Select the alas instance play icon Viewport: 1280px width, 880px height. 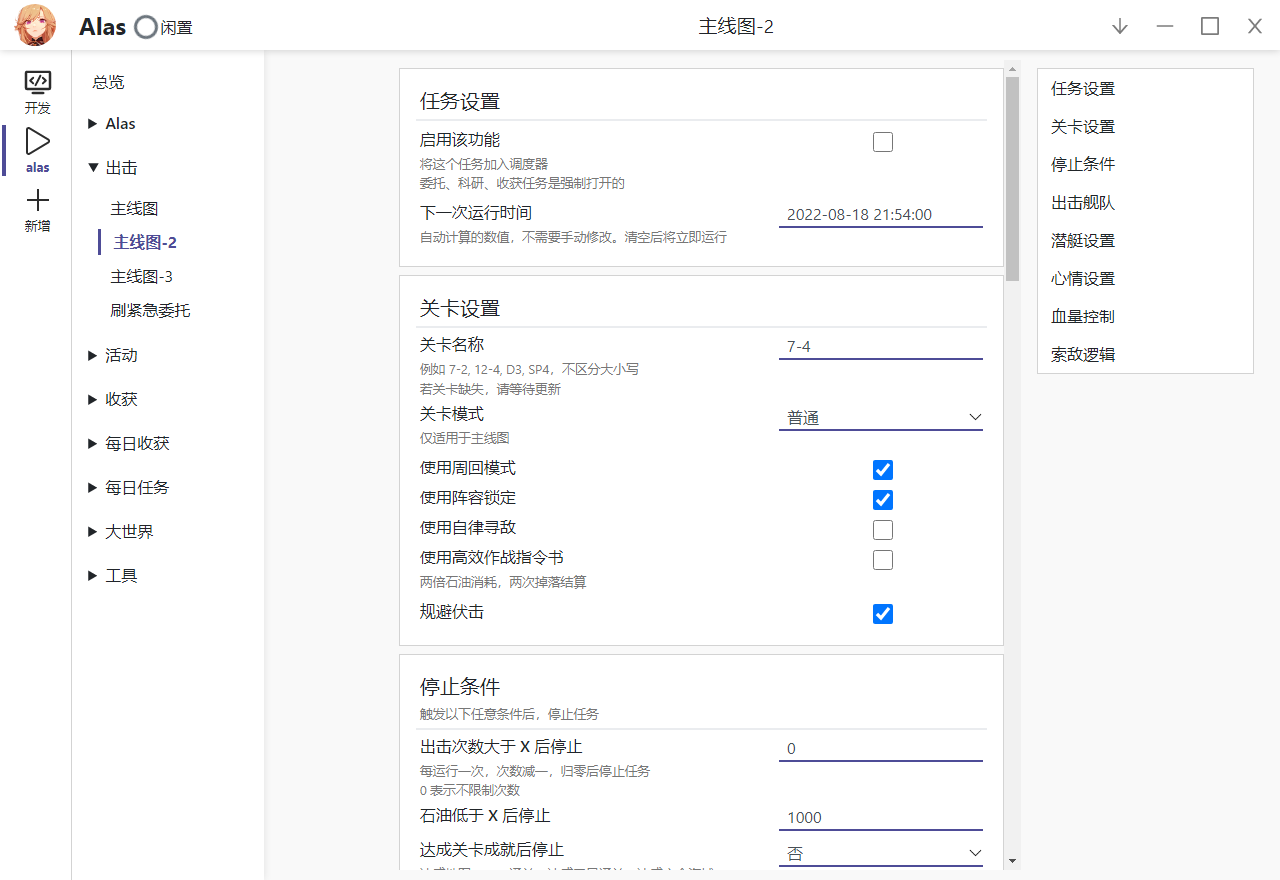coord(37,148)
